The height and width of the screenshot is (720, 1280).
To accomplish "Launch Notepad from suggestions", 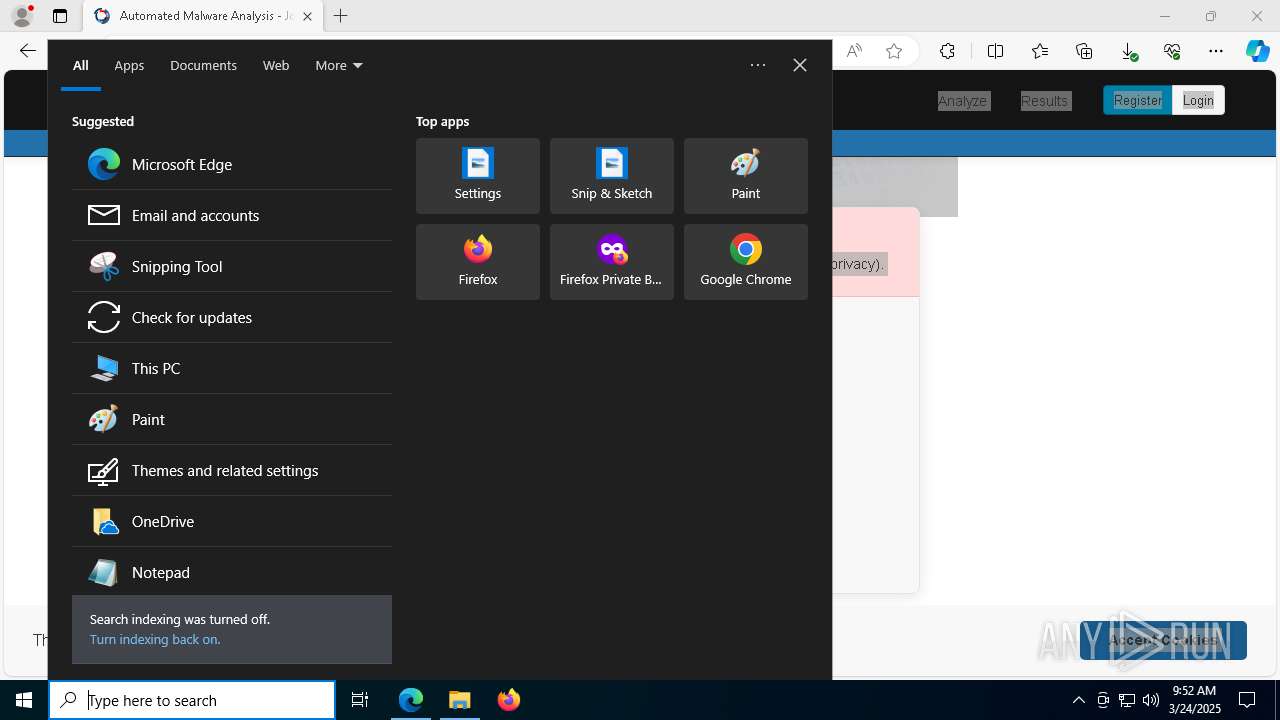I will click(x=232, y=572).
